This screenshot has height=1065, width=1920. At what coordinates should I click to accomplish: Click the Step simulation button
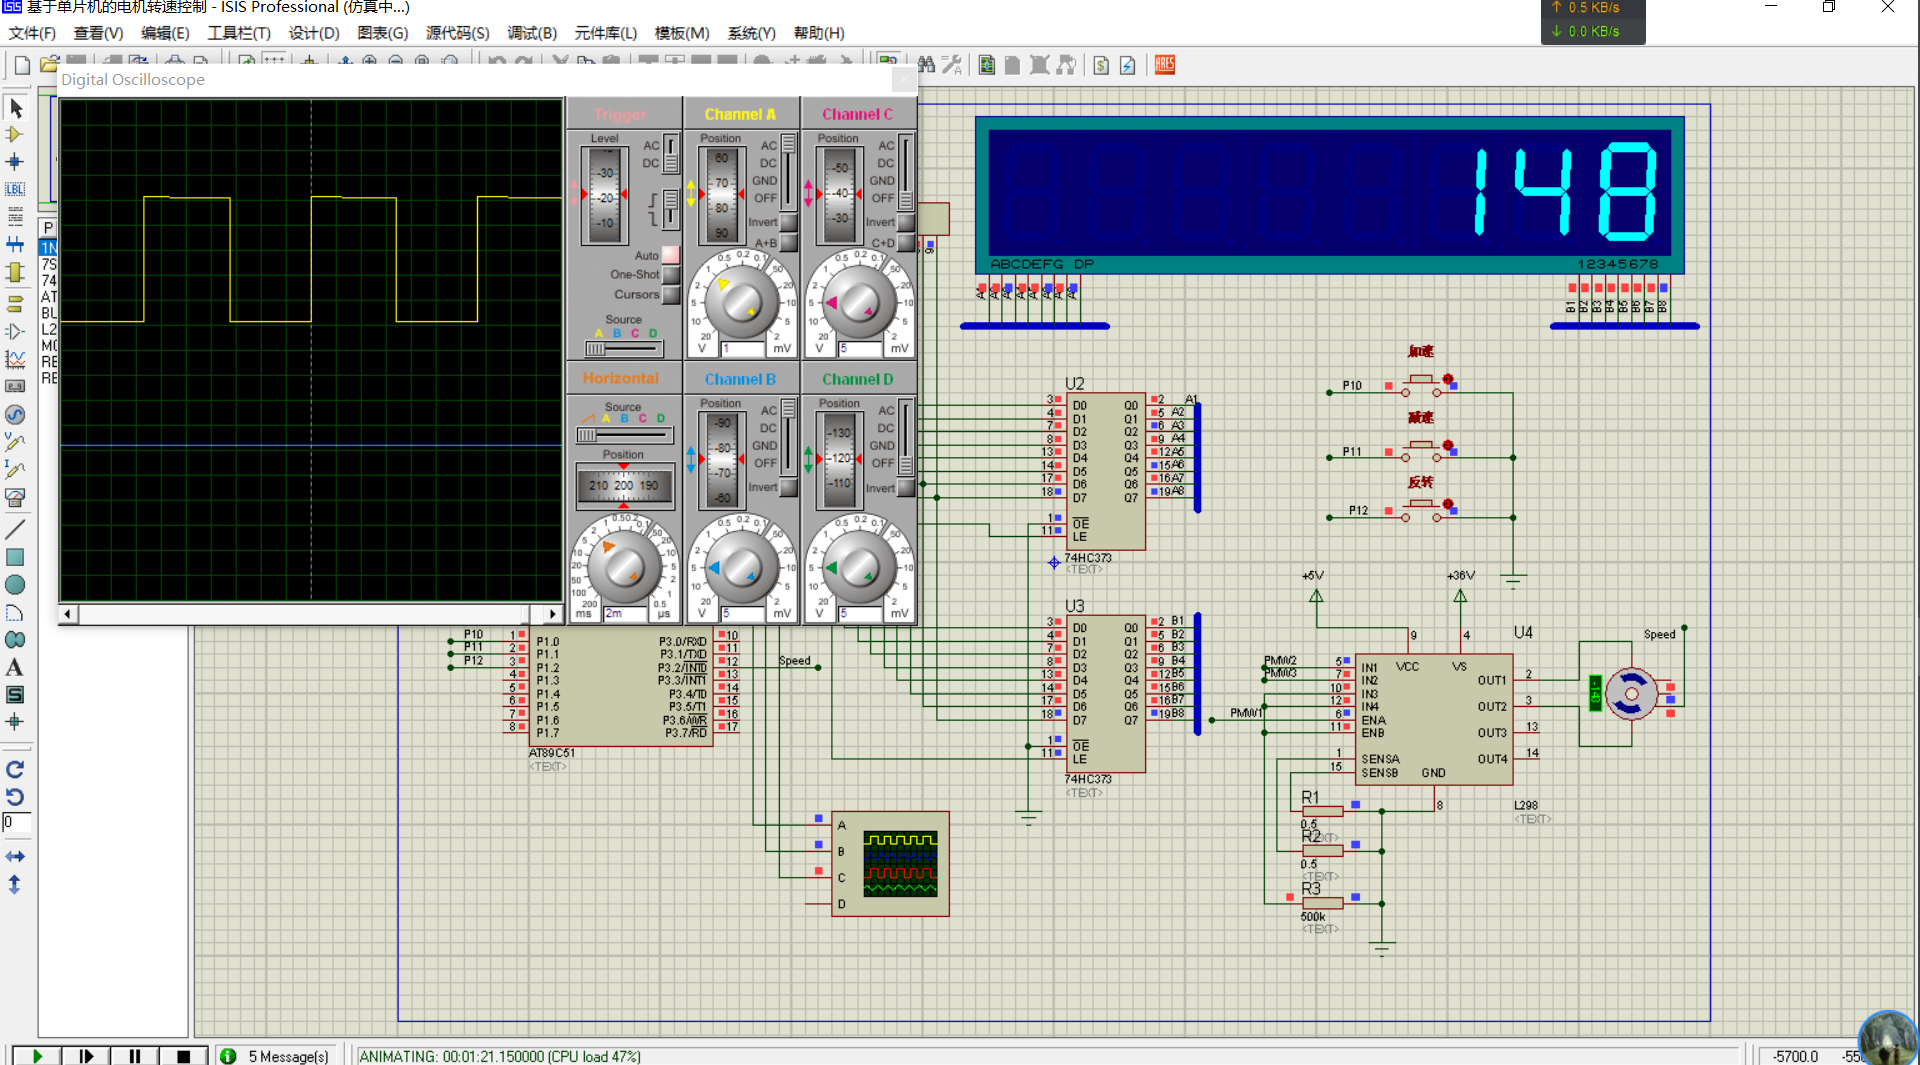click(86, 1056)
